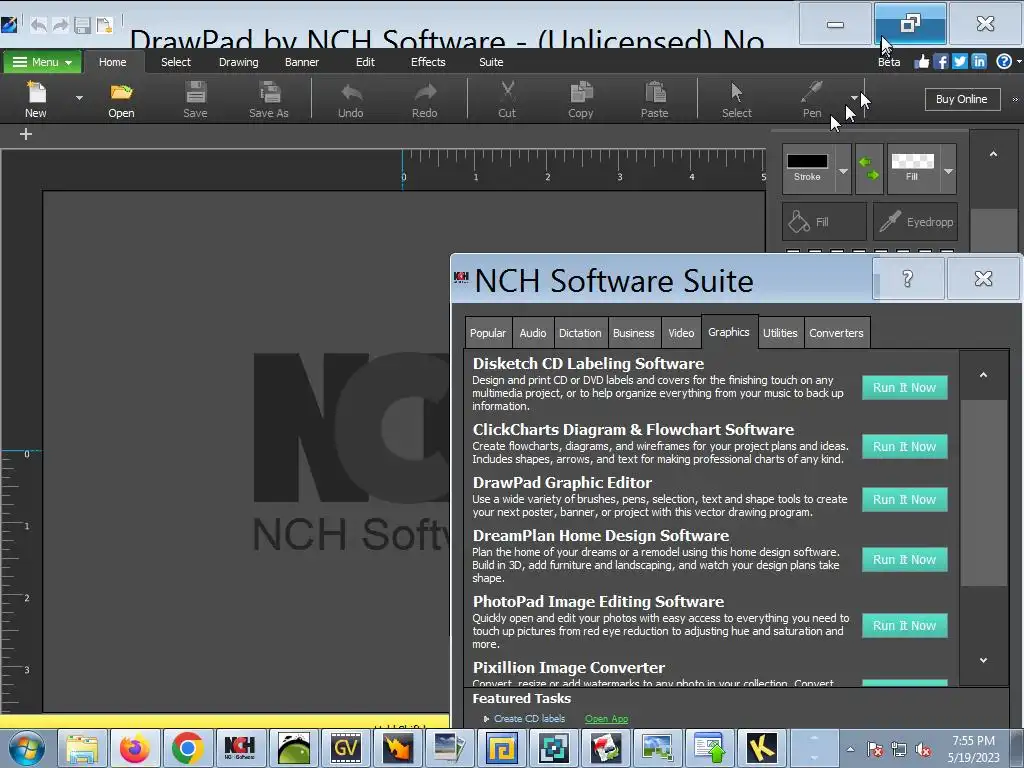Open the Effects ribbon tab
This screenshot has height=768, width=1024.
coord(428,62)
